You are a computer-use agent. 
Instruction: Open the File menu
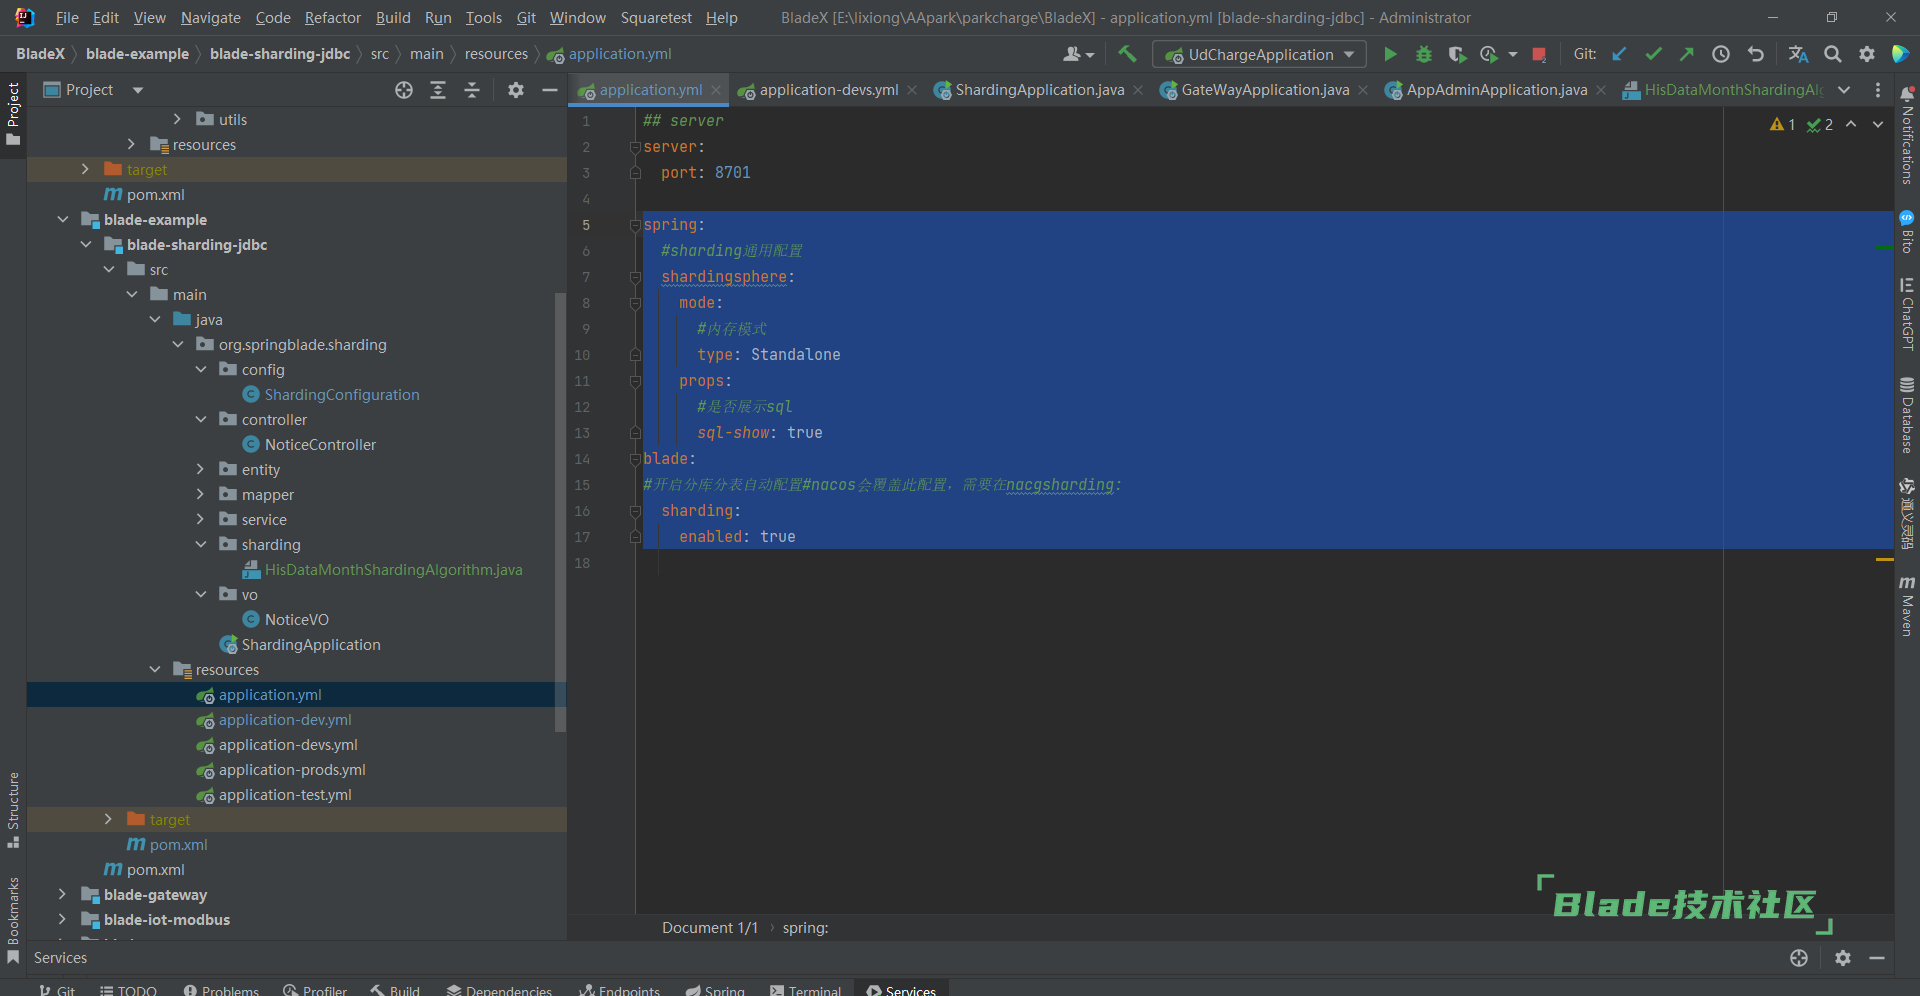click(x=67, y=18)
